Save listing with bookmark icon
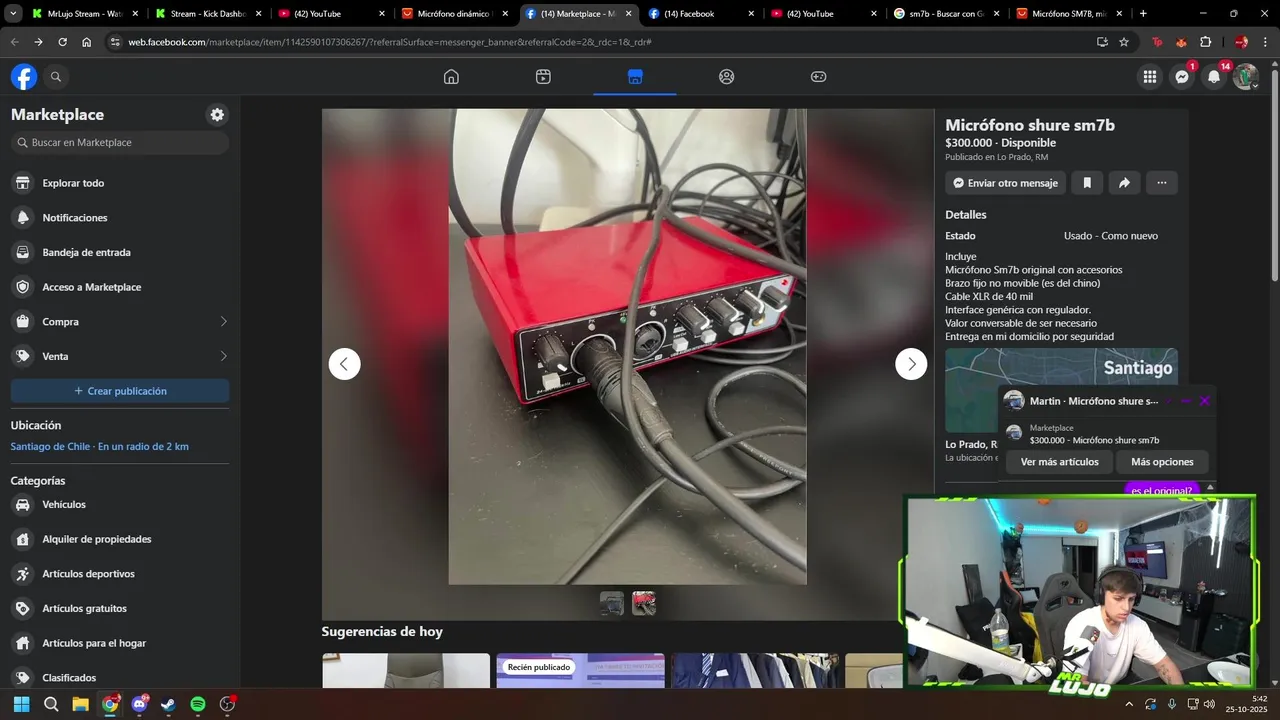1280x720 pixels. [1087, 183]
